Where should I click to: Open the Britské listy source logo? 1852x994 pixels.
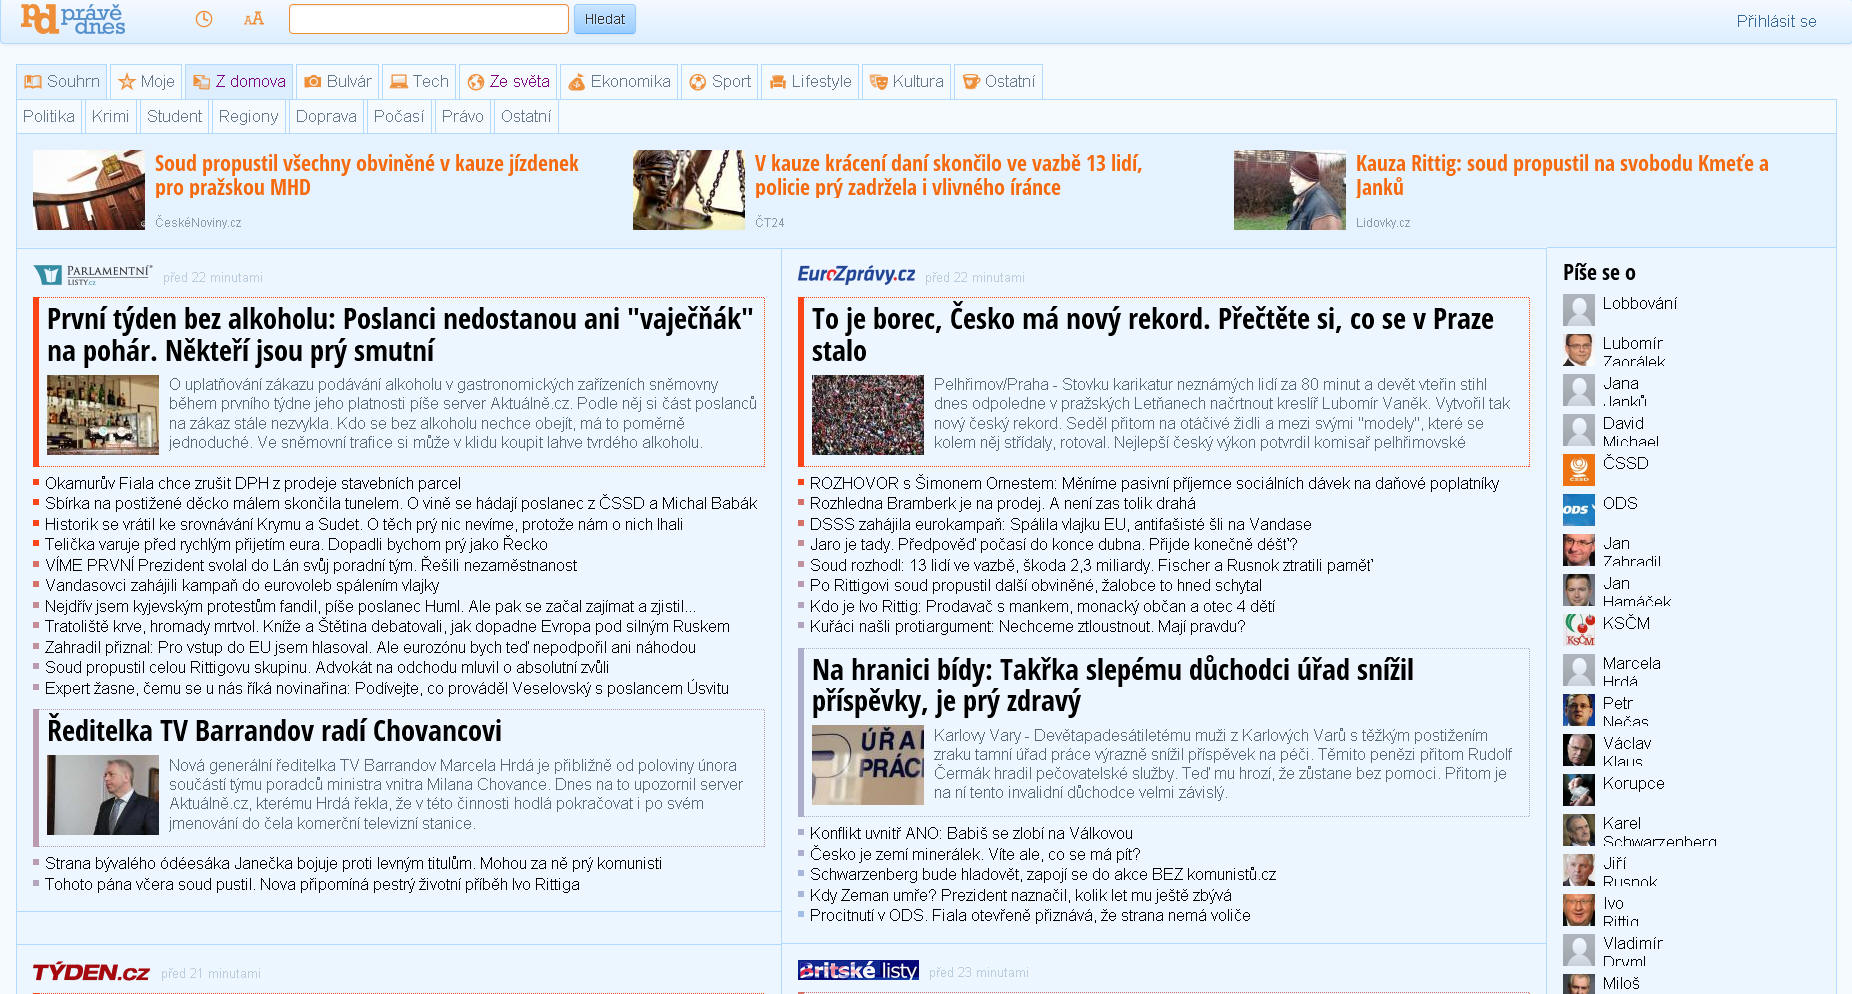(x=858, y=970)
